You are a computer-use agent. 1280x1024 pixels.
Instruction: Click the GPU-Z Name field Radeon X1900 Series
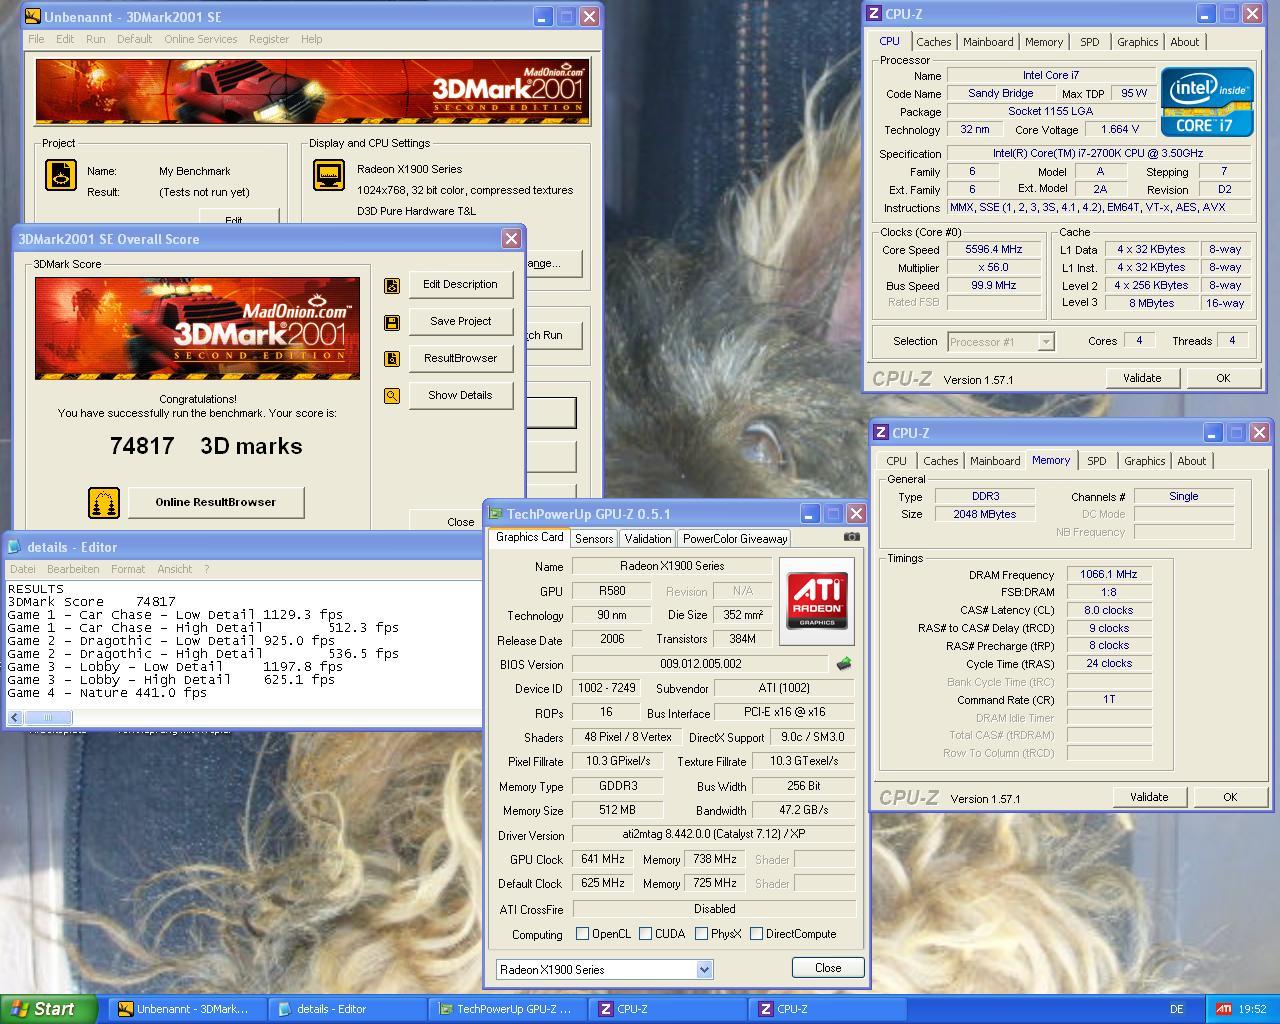click(x=672, y=566)
